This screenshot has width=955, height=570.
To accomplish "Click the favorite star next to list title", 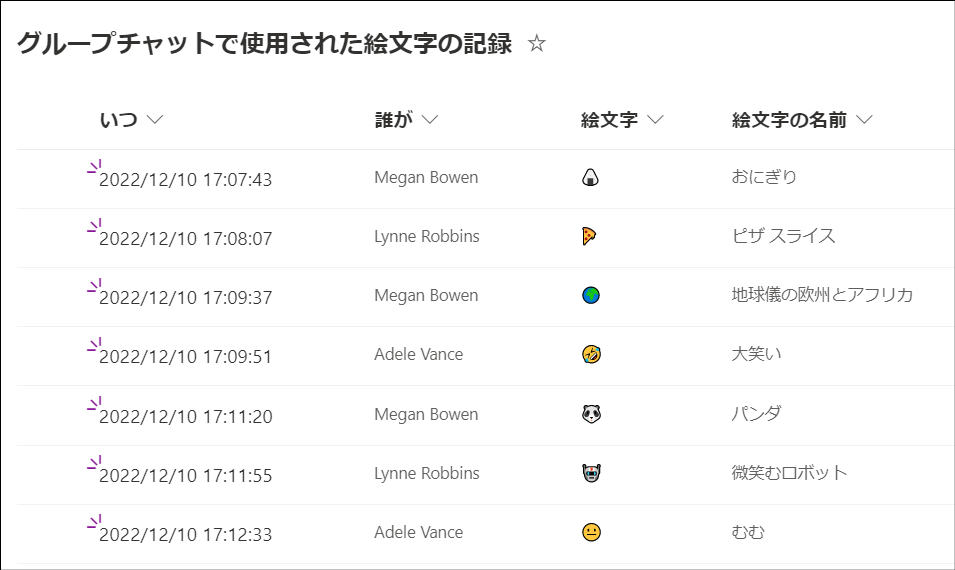I will pyautogui.click(x=537, y=43).
